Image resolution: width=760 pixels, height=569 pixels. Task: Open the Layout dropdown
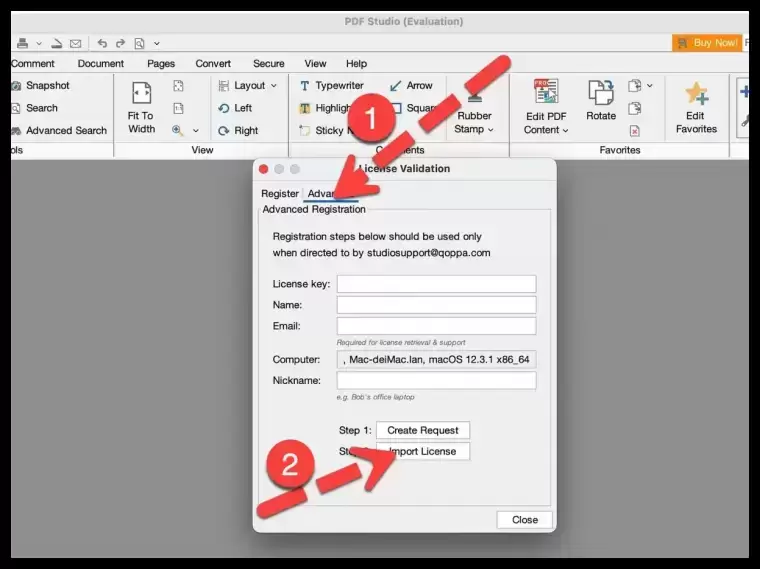tap(248, 85)
